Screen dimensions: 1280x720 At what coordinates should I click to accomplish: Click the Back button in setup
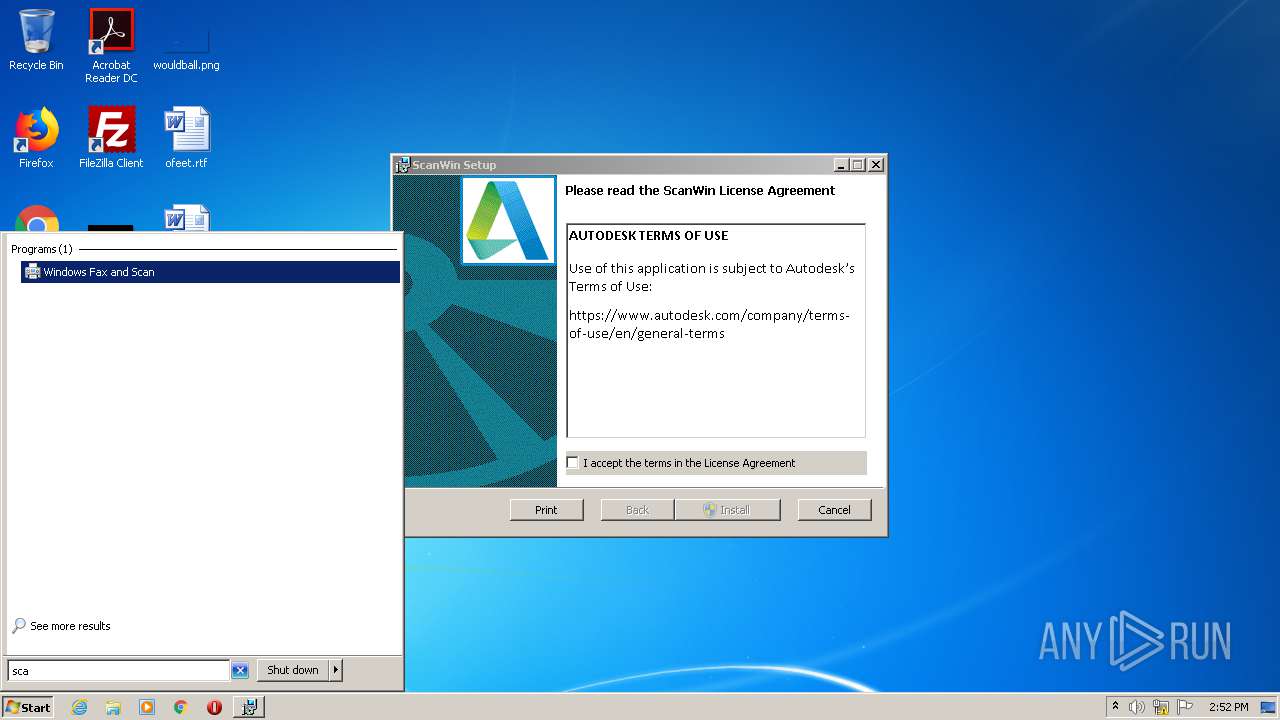[x=637, y=510]
